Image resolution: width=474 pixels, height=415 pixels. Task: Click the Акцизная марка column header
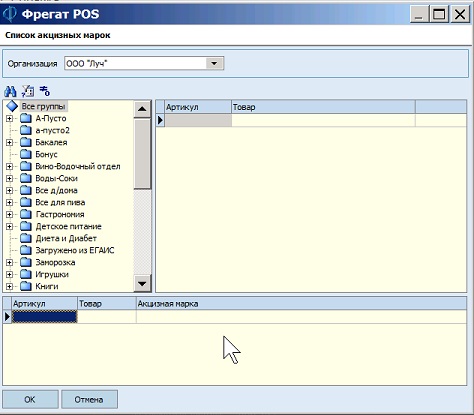pos(301,304)
